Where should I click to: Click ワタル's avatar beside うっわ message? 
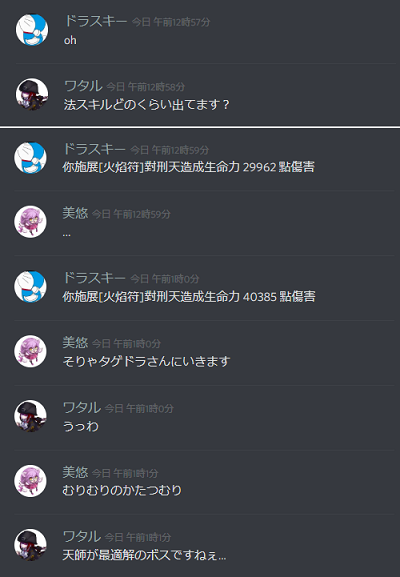[31, 416]
